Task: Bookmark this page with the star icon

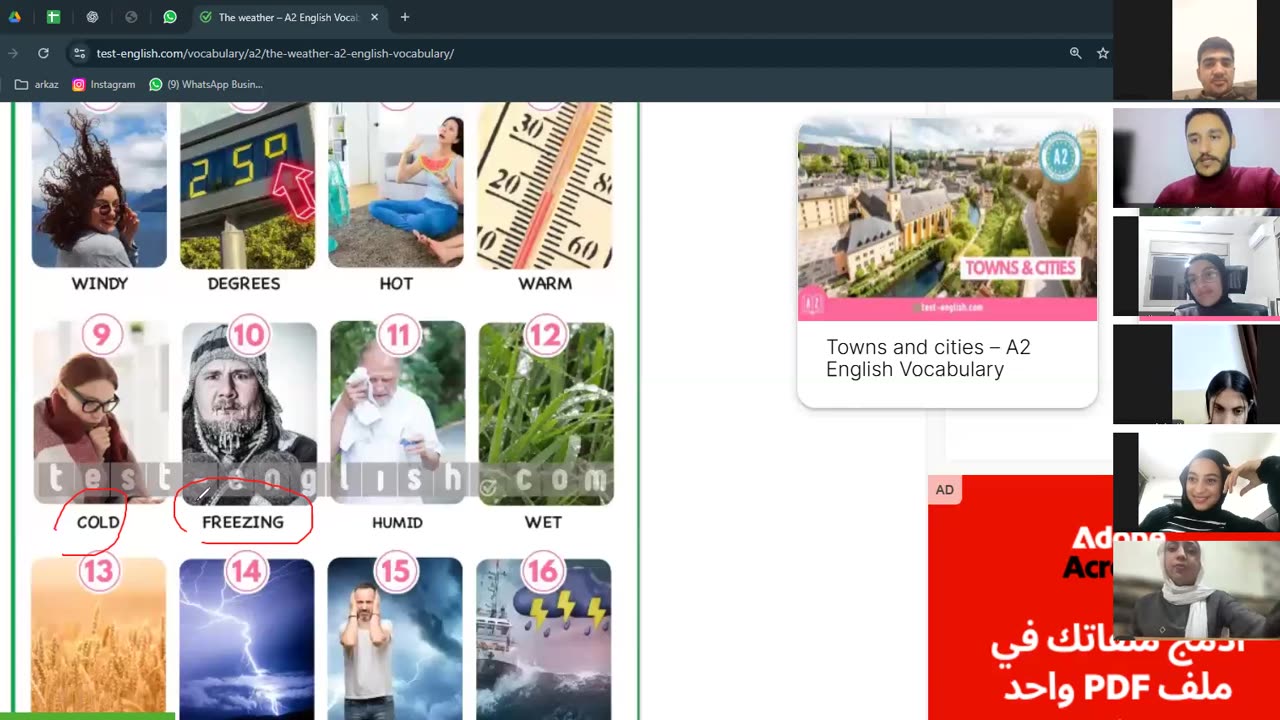Action: (1103, 53)
